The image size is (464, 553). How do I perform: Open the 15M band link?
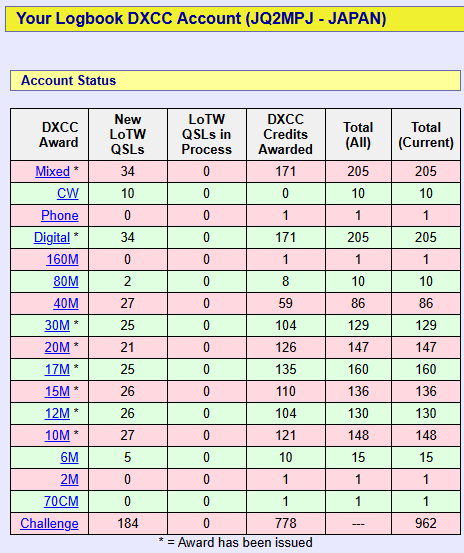(57, 391)
